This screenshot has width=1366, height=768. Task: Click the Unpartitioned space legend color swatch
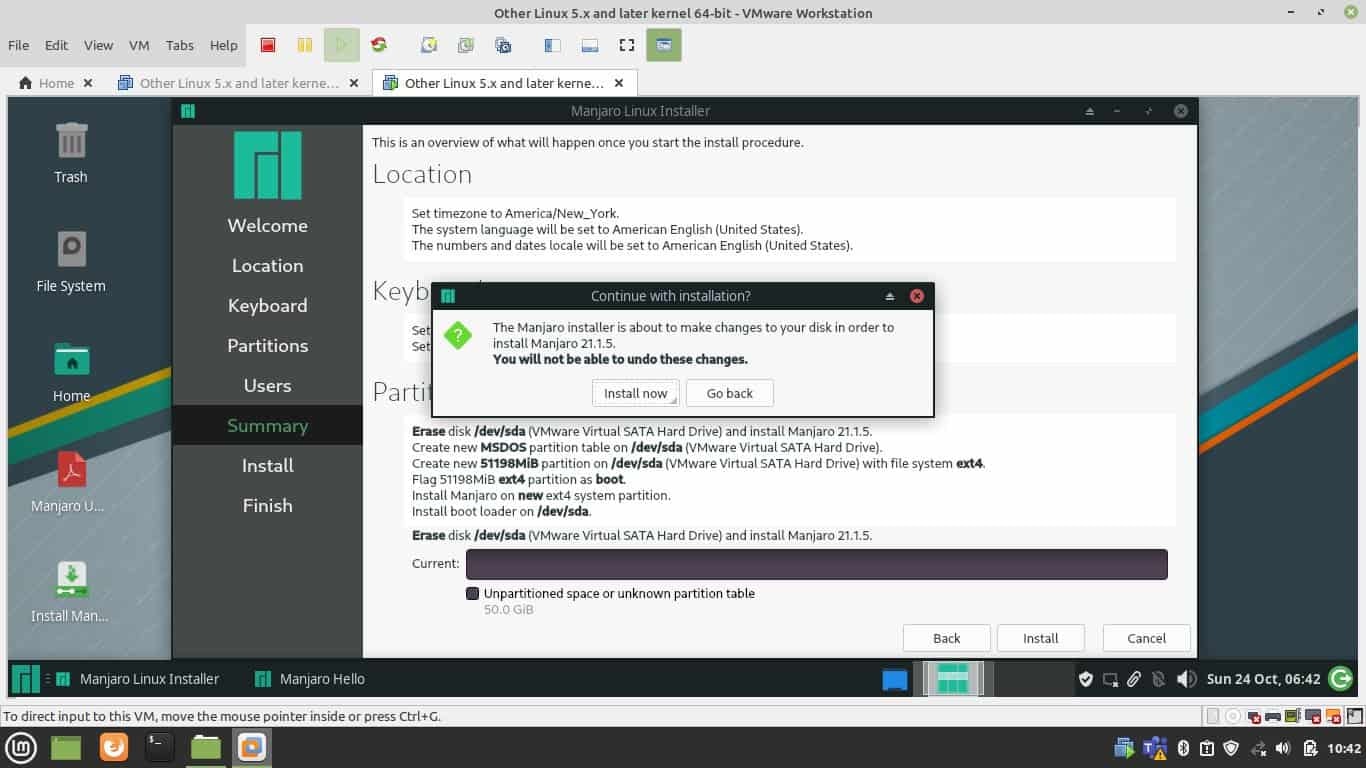473,593
